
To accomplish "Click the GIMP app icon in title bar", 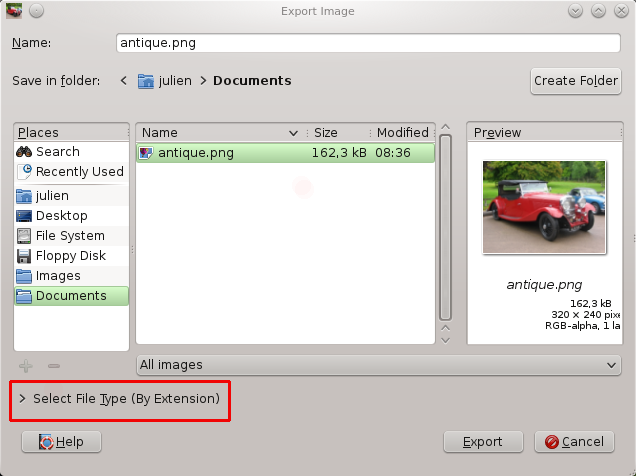I will [14, 11].
